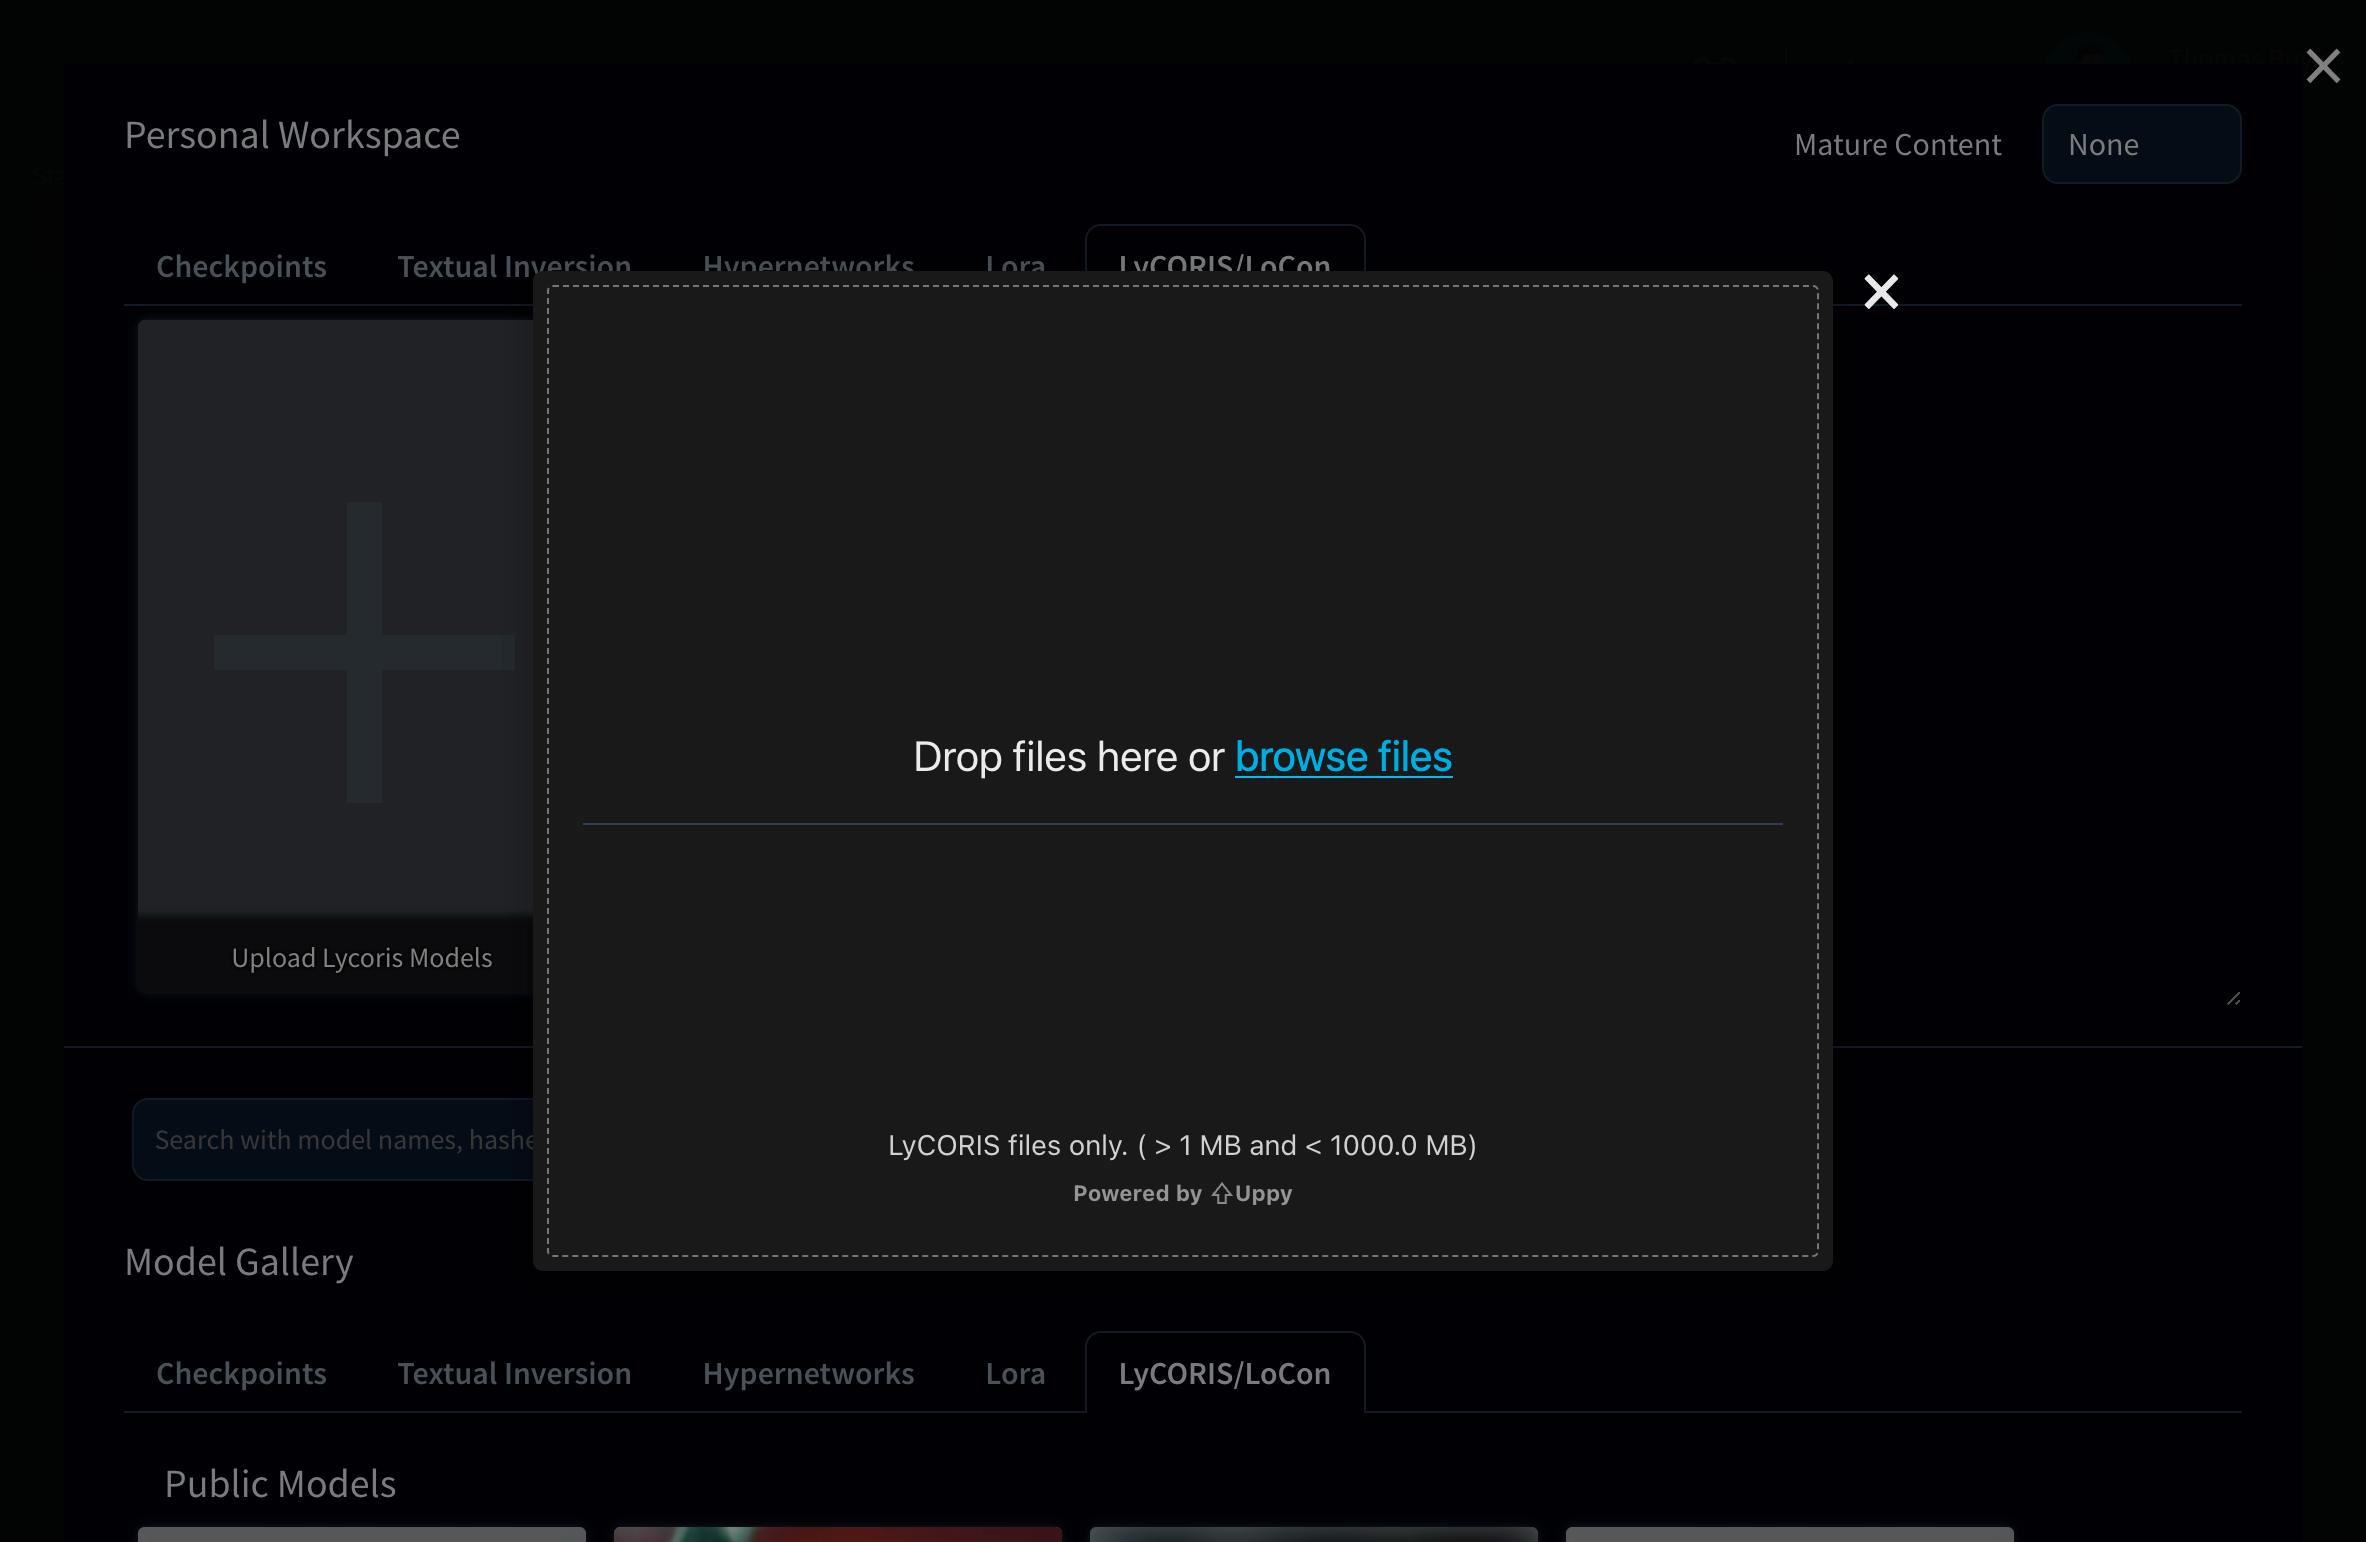Select LyCORIS/LoCon tab in Model Gallery
The height and width of the screenshot is (1542, 2366).
[x=1224, y=1373]
